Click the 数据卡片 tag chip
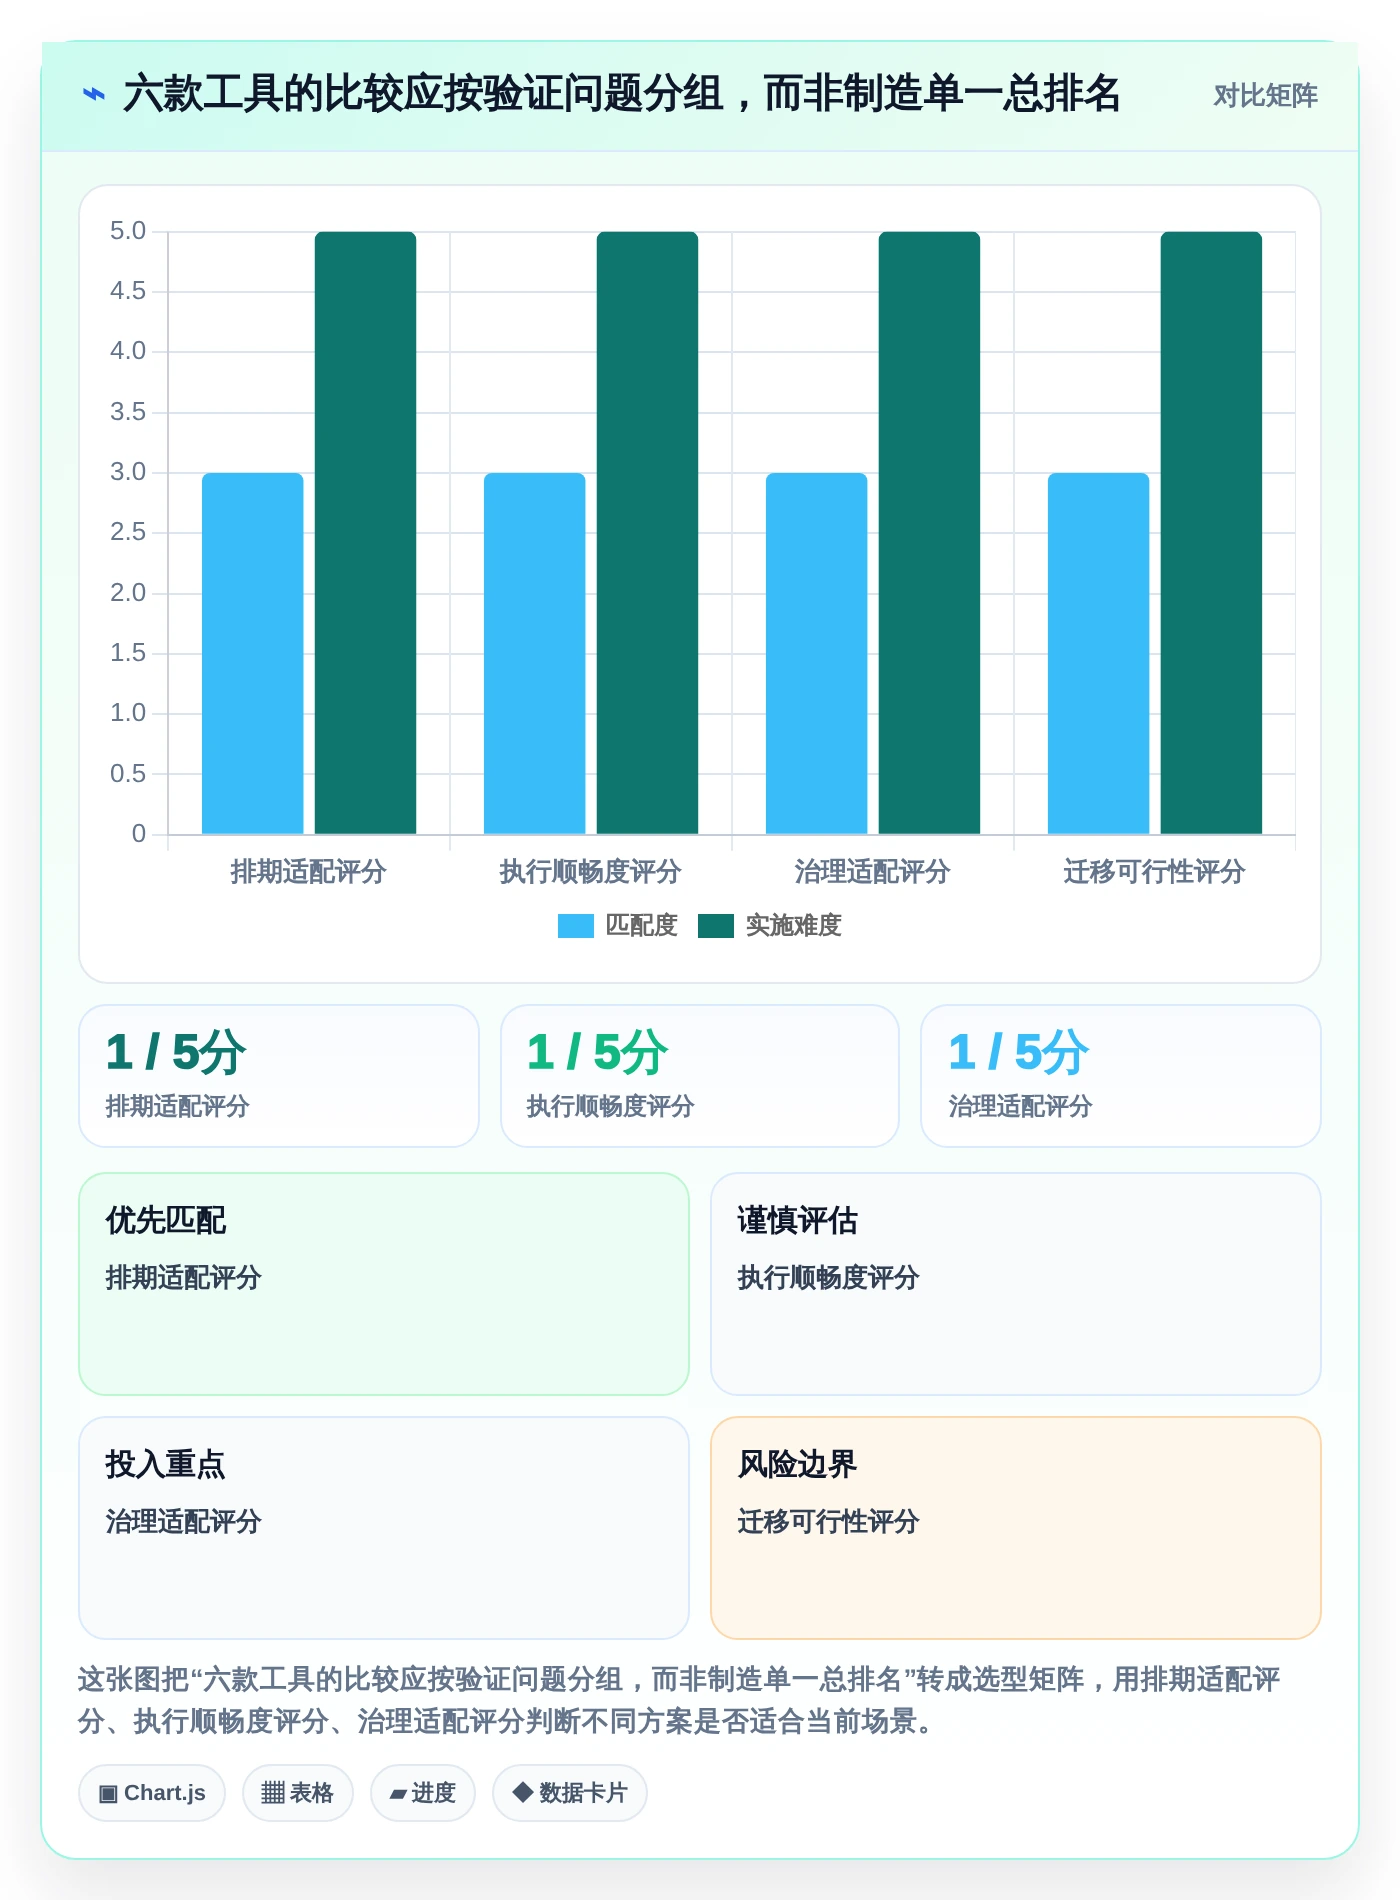Image resolution: width=1400 pixels, height=1900 pixels. click(x=570, y=1793)
